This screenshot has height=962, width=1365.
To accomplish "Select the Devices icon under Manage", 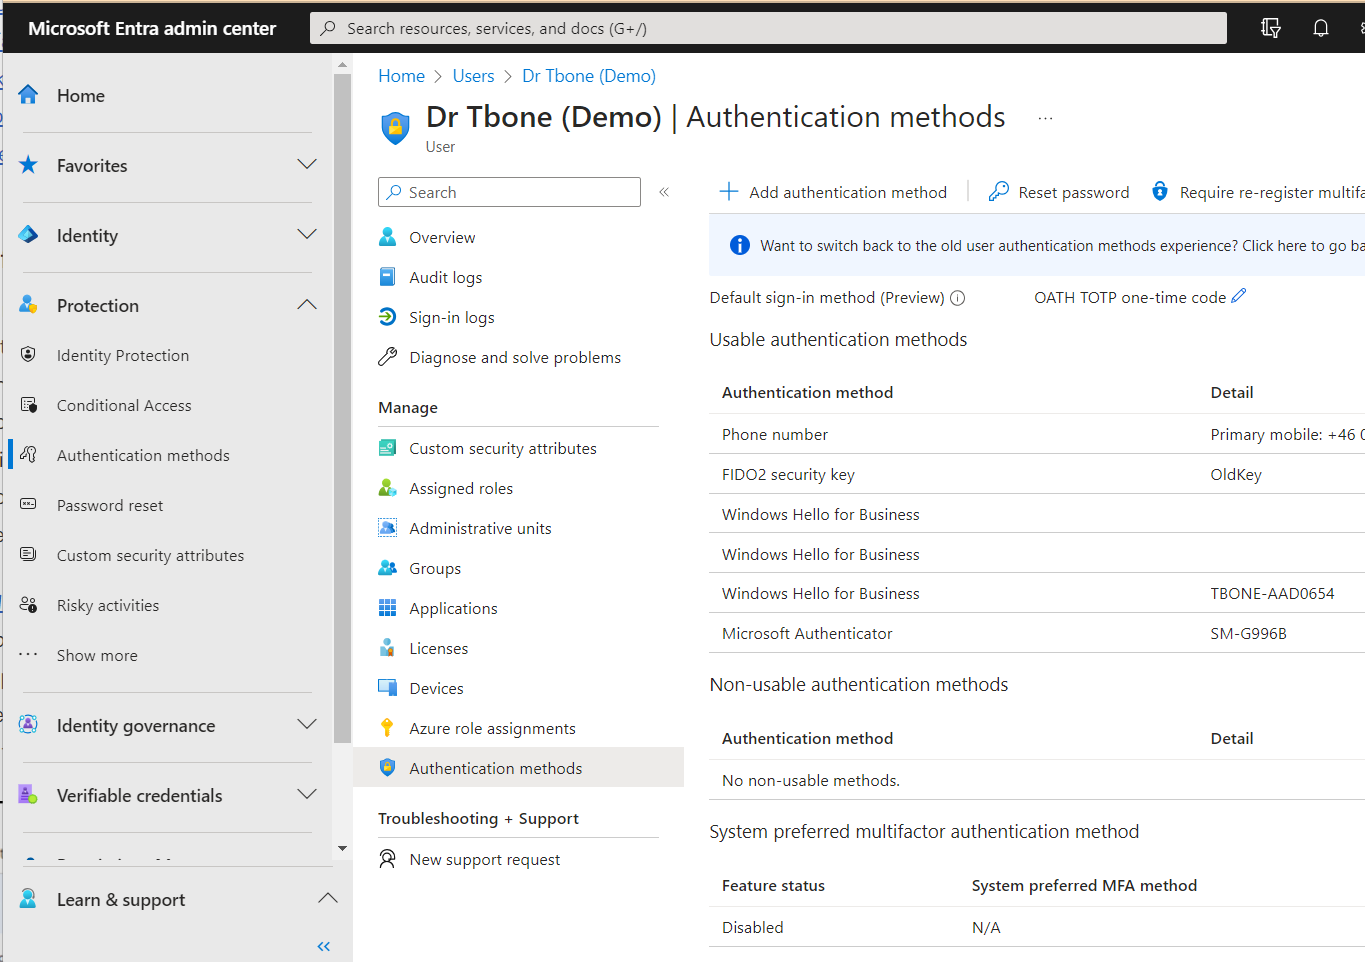I will (388, 687).
